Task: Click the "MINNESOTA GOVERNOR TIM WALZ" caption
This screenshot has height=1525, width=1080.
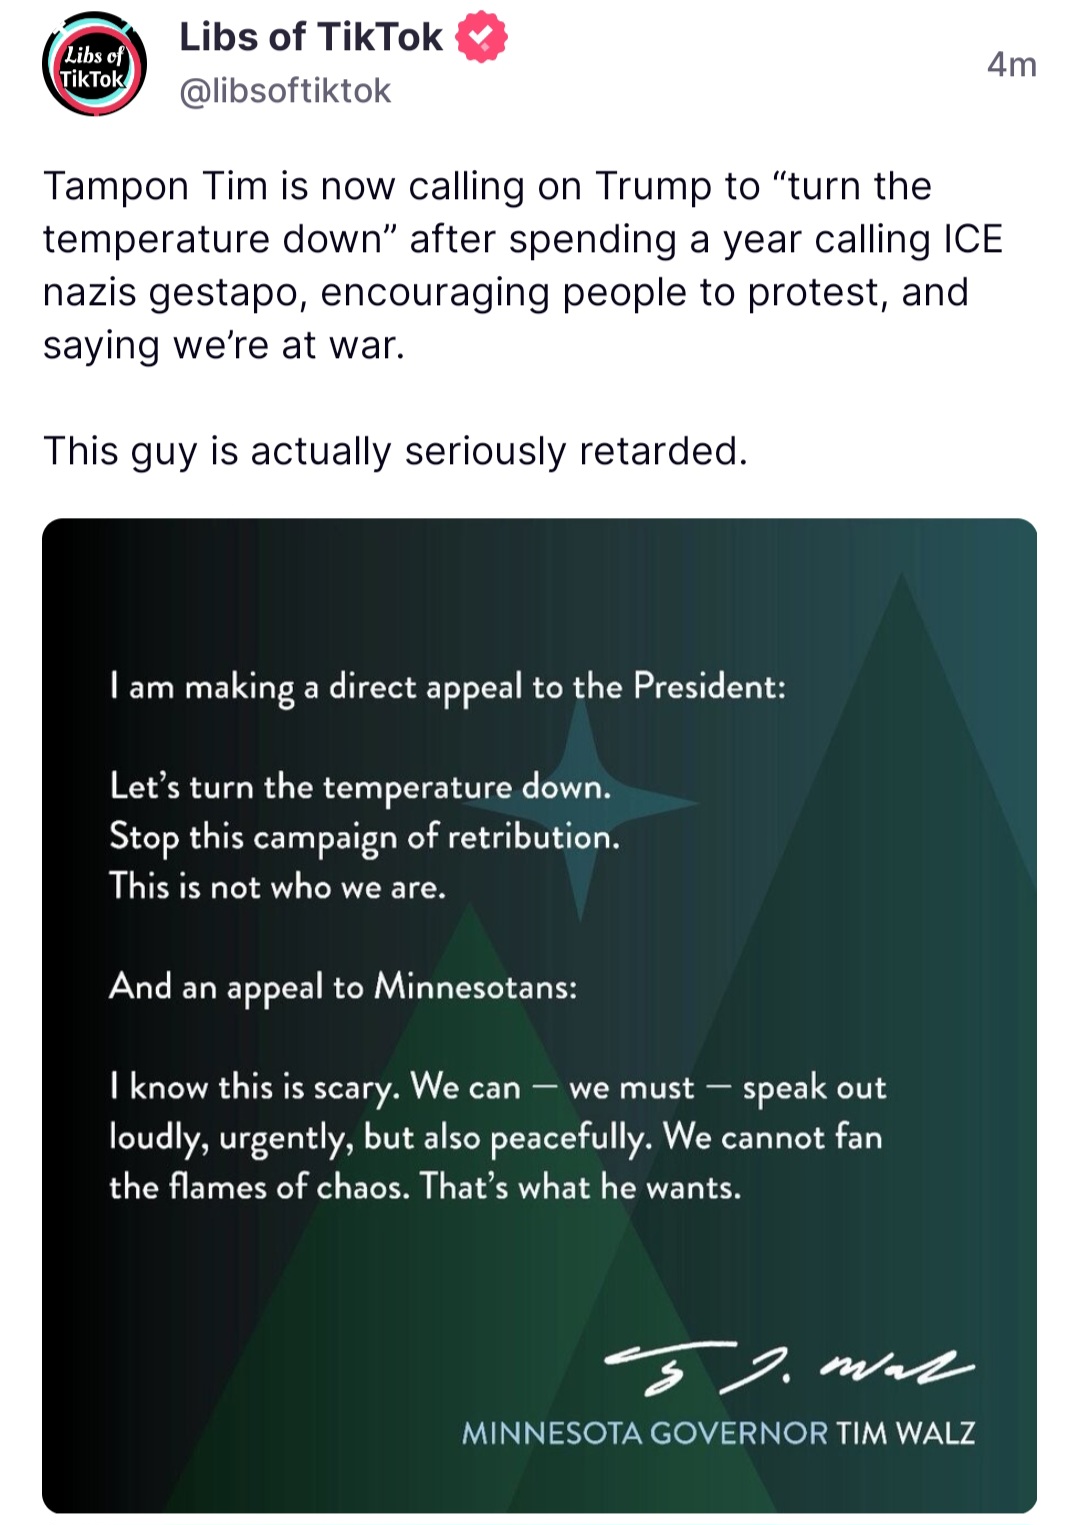Action: (x=717, y=1433)
